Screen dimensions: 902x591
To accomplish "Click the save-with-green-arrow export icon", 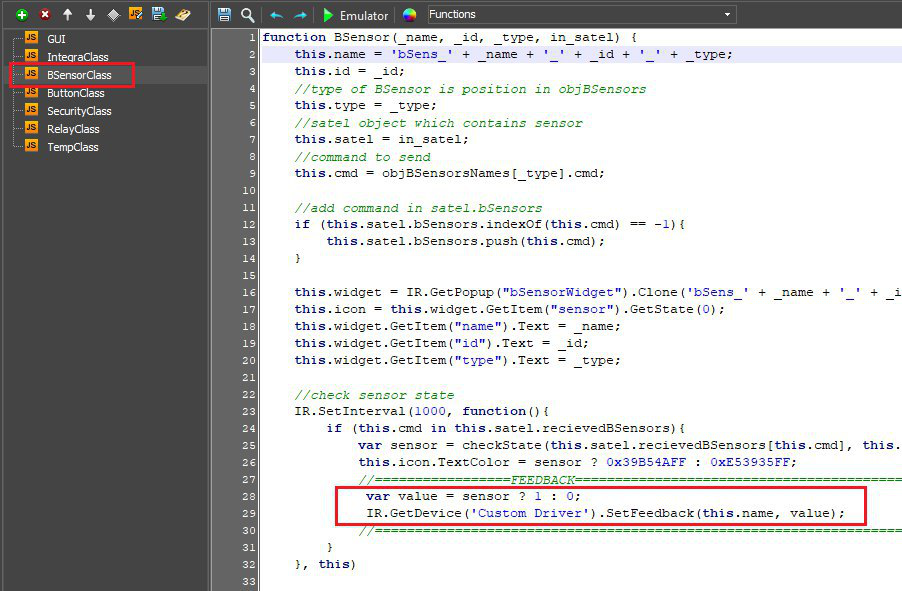I will [159, 15].
